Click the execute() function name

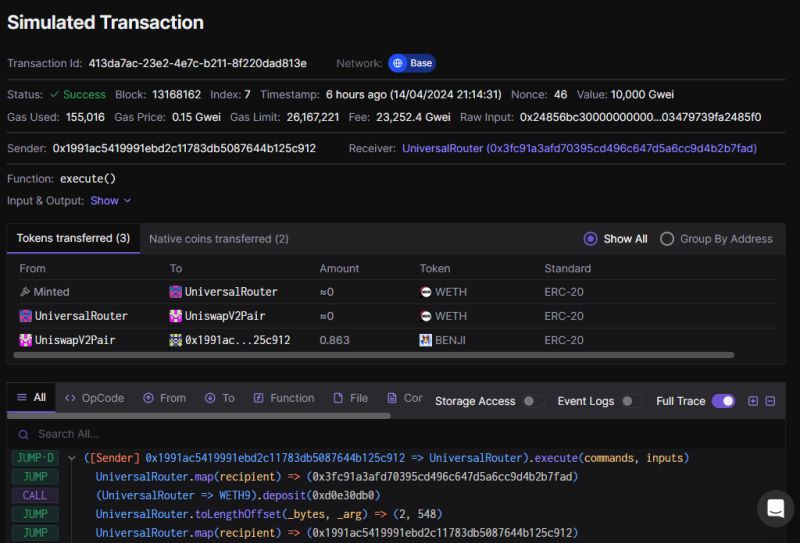tap(88, 179)
